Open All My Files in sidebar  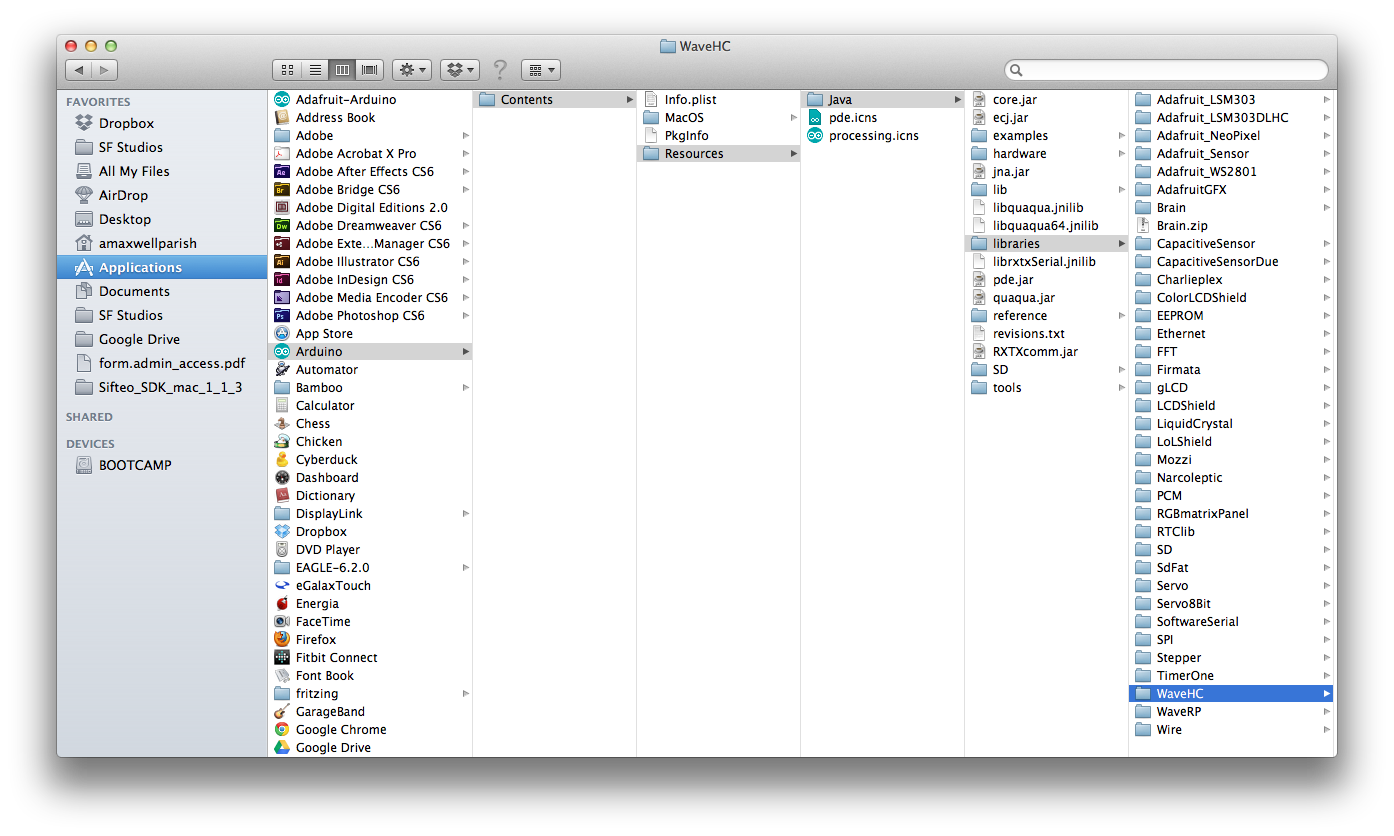(x=162, y=171)
